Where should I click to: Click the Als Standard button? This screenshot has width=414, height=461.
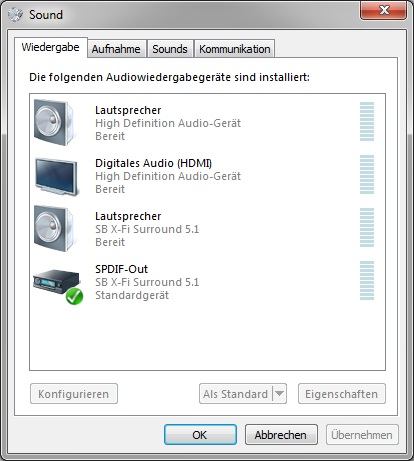coord(236,394)
